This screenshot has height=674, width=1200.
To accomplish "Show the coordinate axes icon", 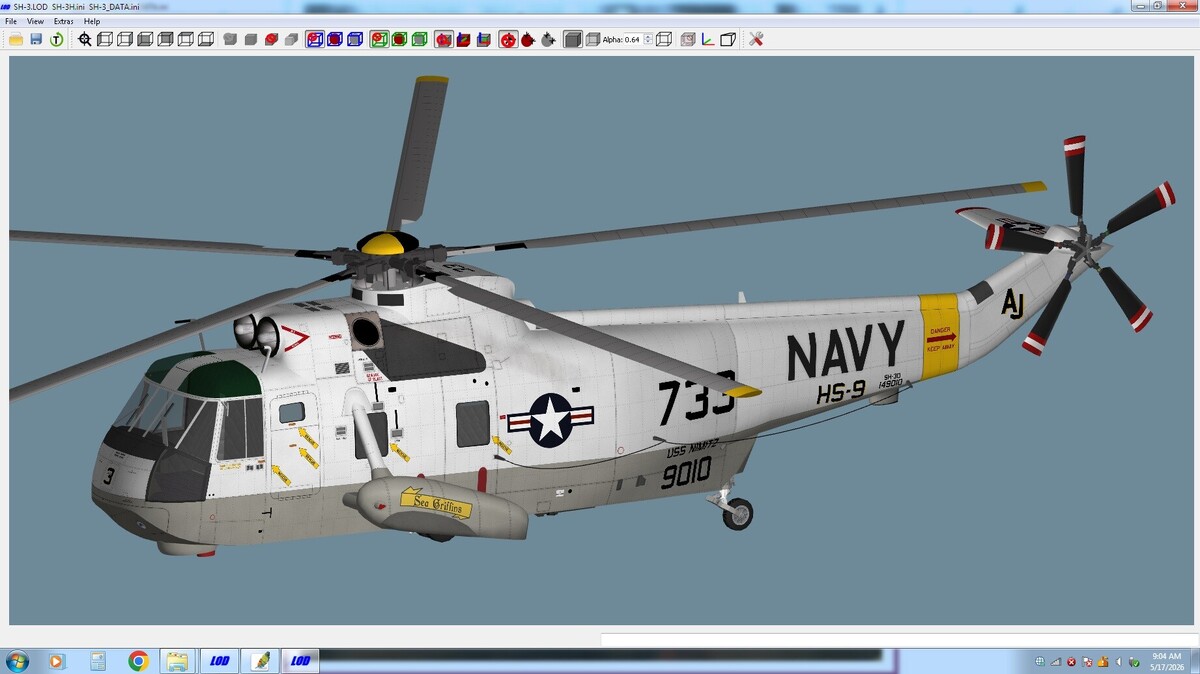I will [708, 39].
